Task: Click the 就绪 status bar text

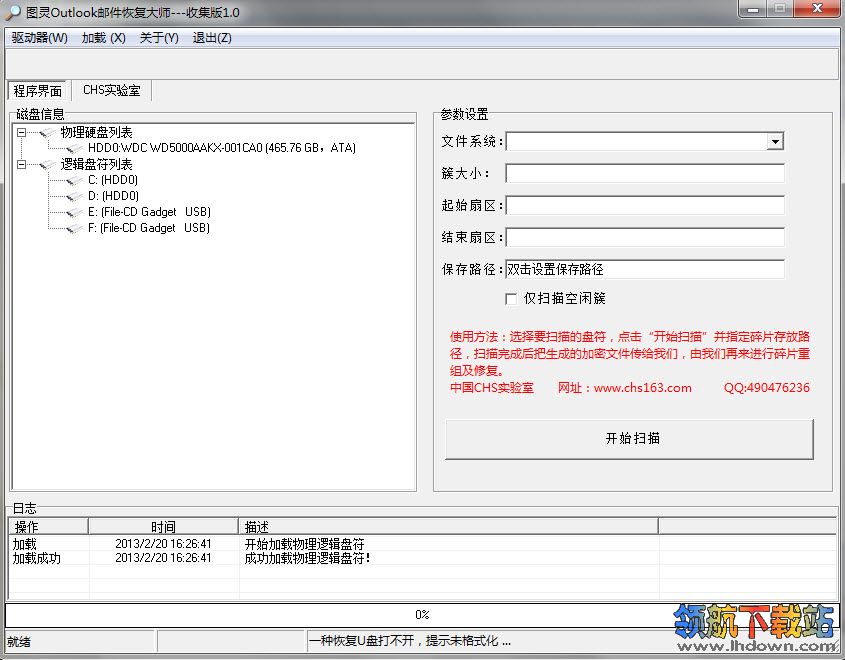Action: tap(19, 642)
